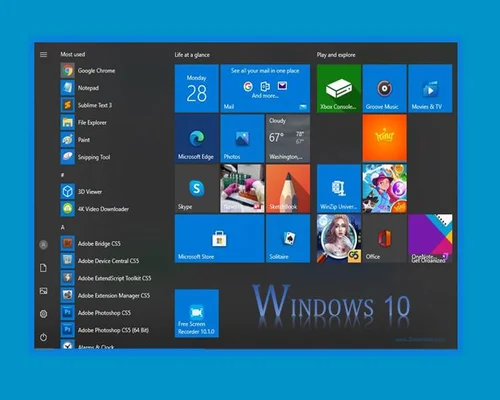
Task: Open the Skype tile
Action: [x=197, y=188]
